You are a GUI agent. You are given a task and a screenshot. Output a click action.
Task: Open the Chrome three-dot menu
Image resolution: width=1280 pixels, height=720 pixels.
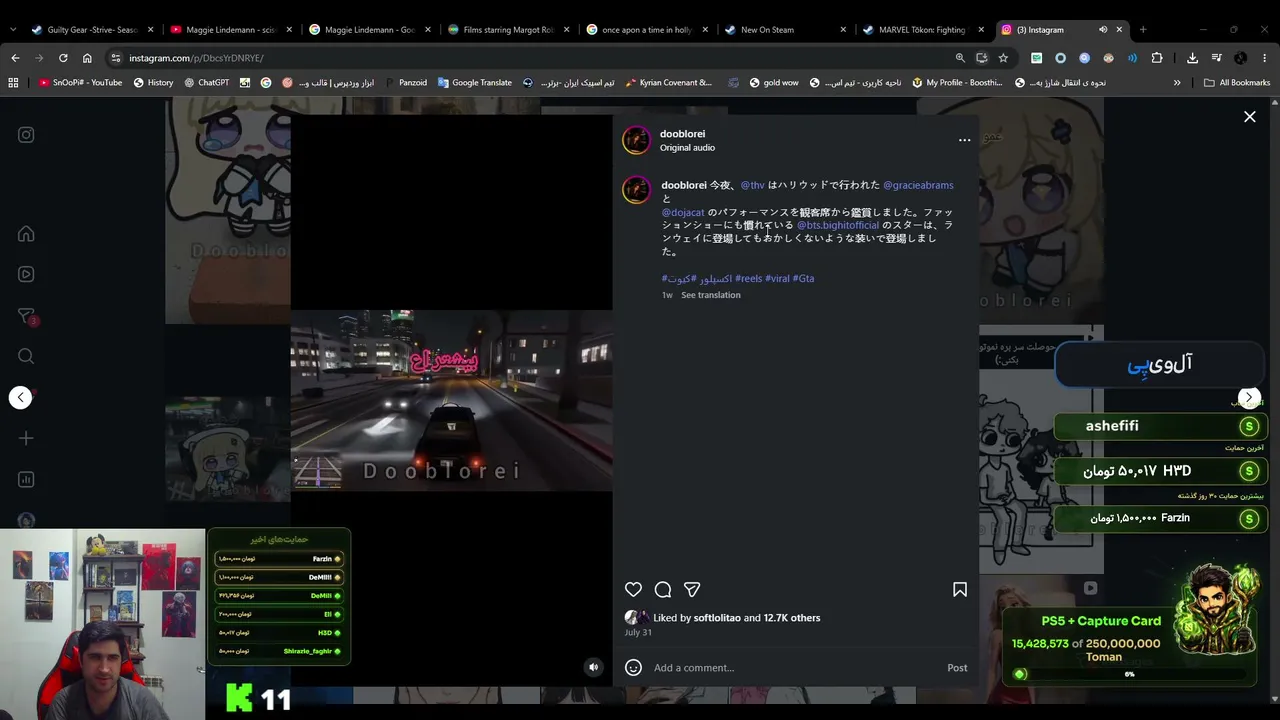[1264, 58]
